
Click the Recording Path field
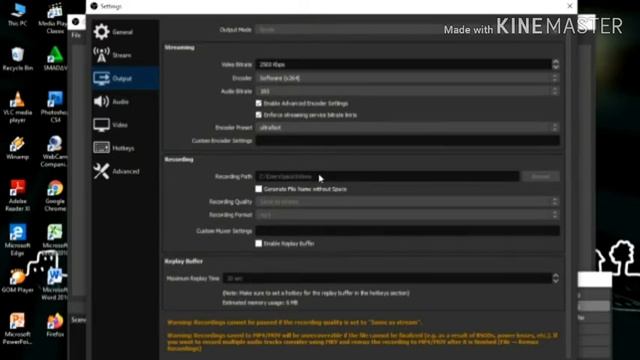tap(387, 176)
